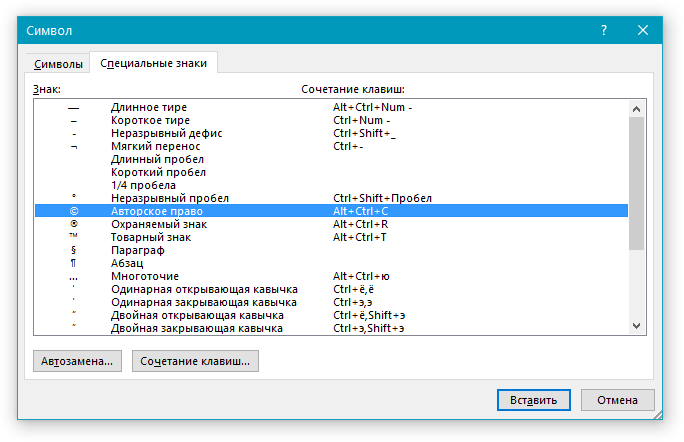Viewport: 684px width, 442px height.
Task: Click the registered ® symbol icon
Action: pos(74,224)
